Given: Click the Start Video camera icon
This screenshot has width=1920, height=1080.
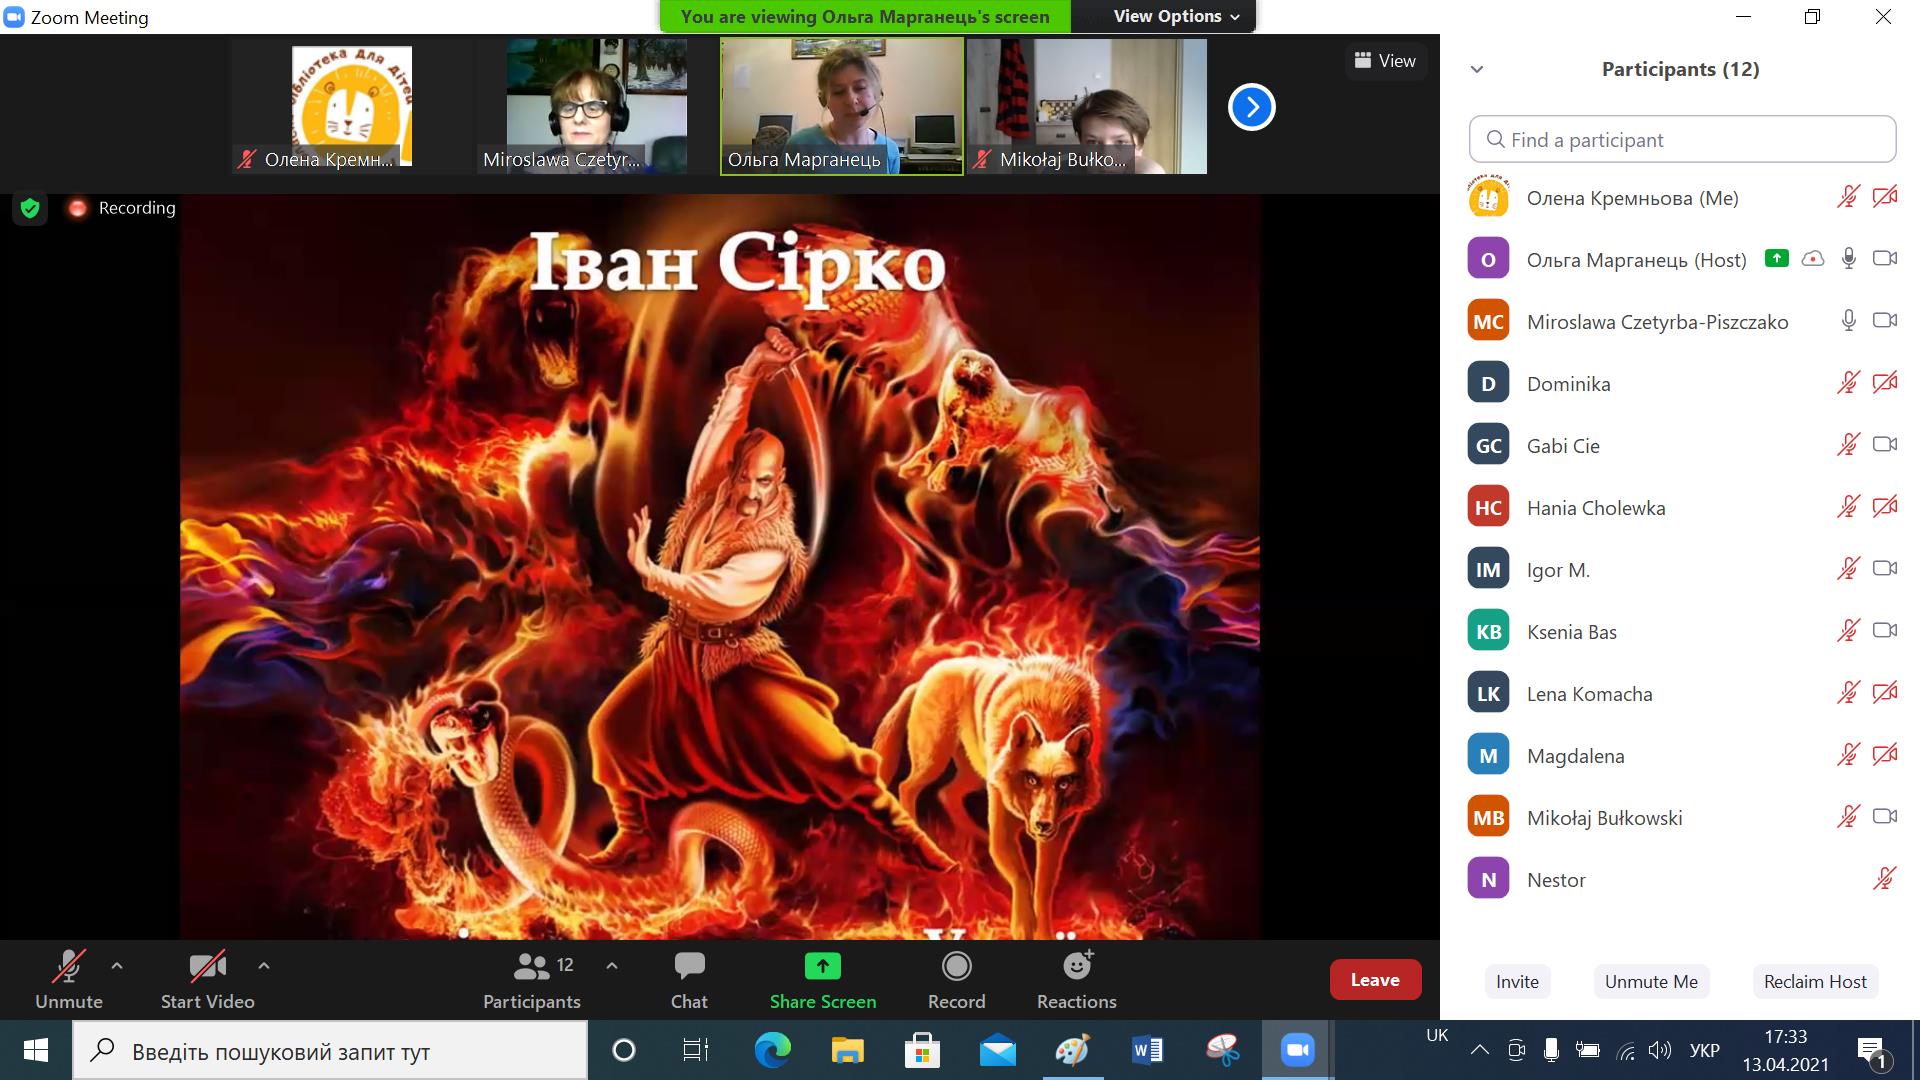Looking at the screenshot, I should tap(208, 967).
